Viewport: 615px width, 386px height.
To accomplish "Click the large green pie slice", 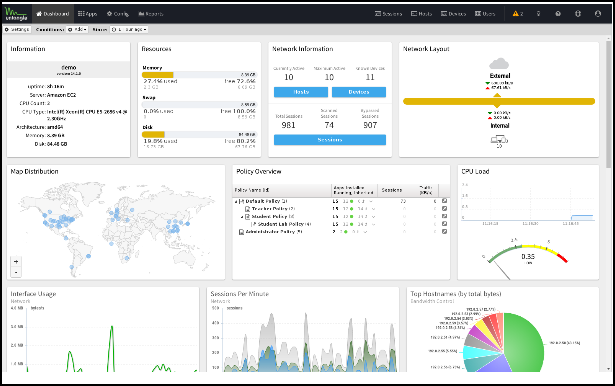I will 524,341.
